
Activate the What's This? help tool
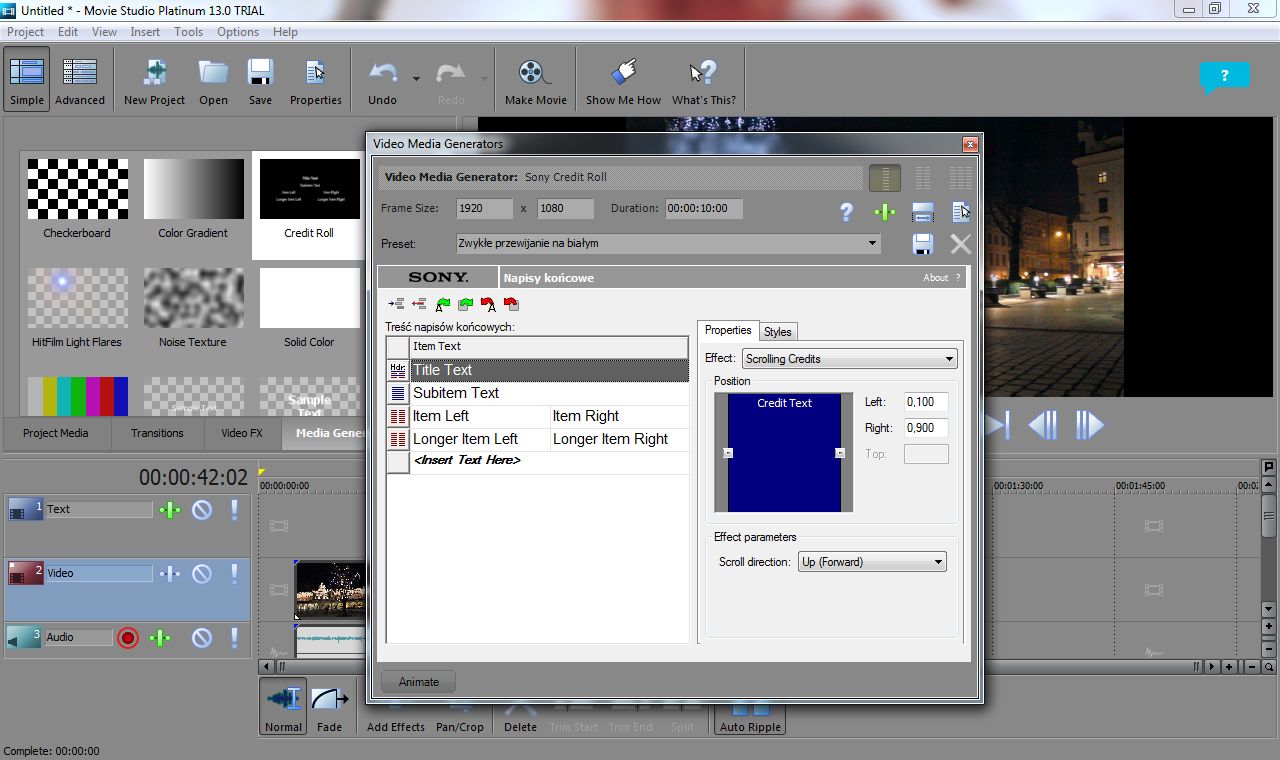click(704, 80)
